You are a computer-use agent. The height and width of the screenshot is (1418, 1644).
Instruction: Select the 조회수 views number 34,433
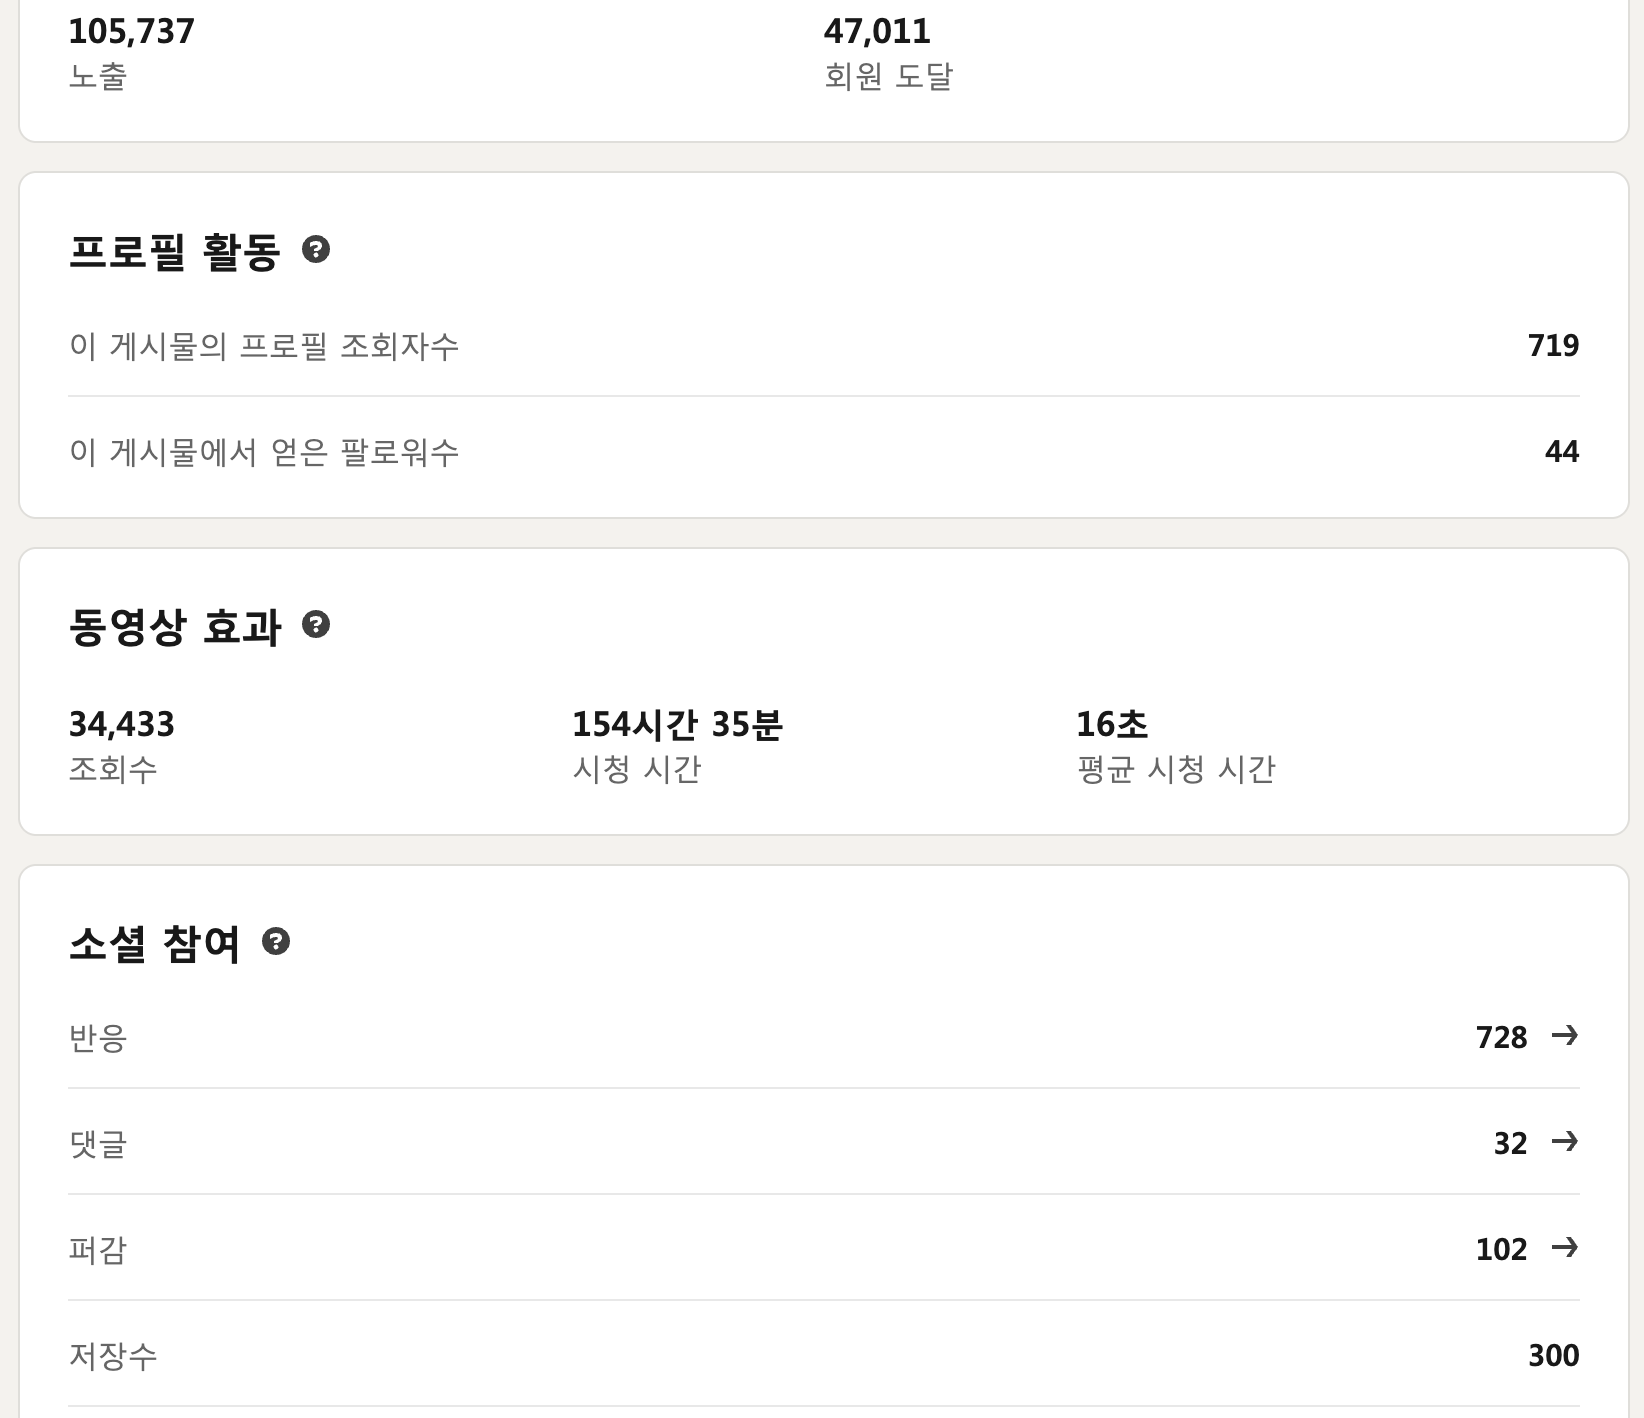coord(123,726)
